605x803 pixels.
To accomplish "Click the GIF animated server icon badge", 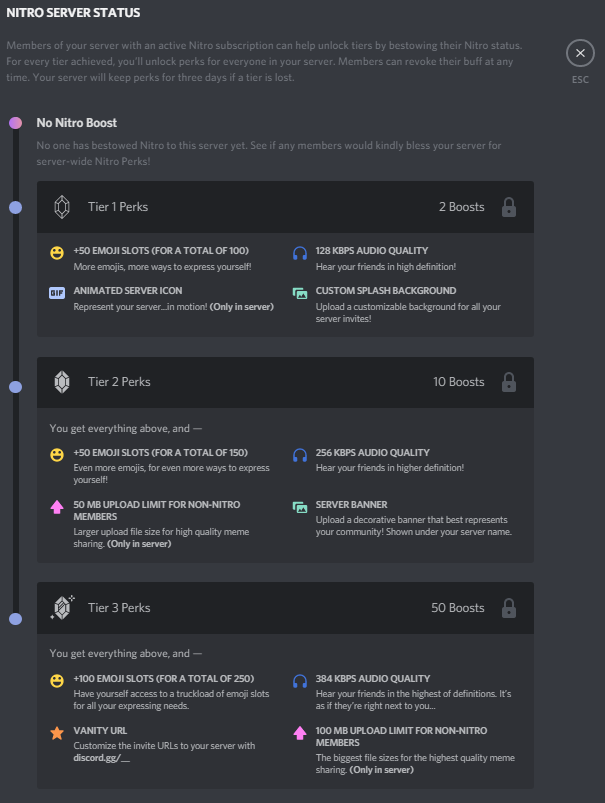I will (57, 293).
